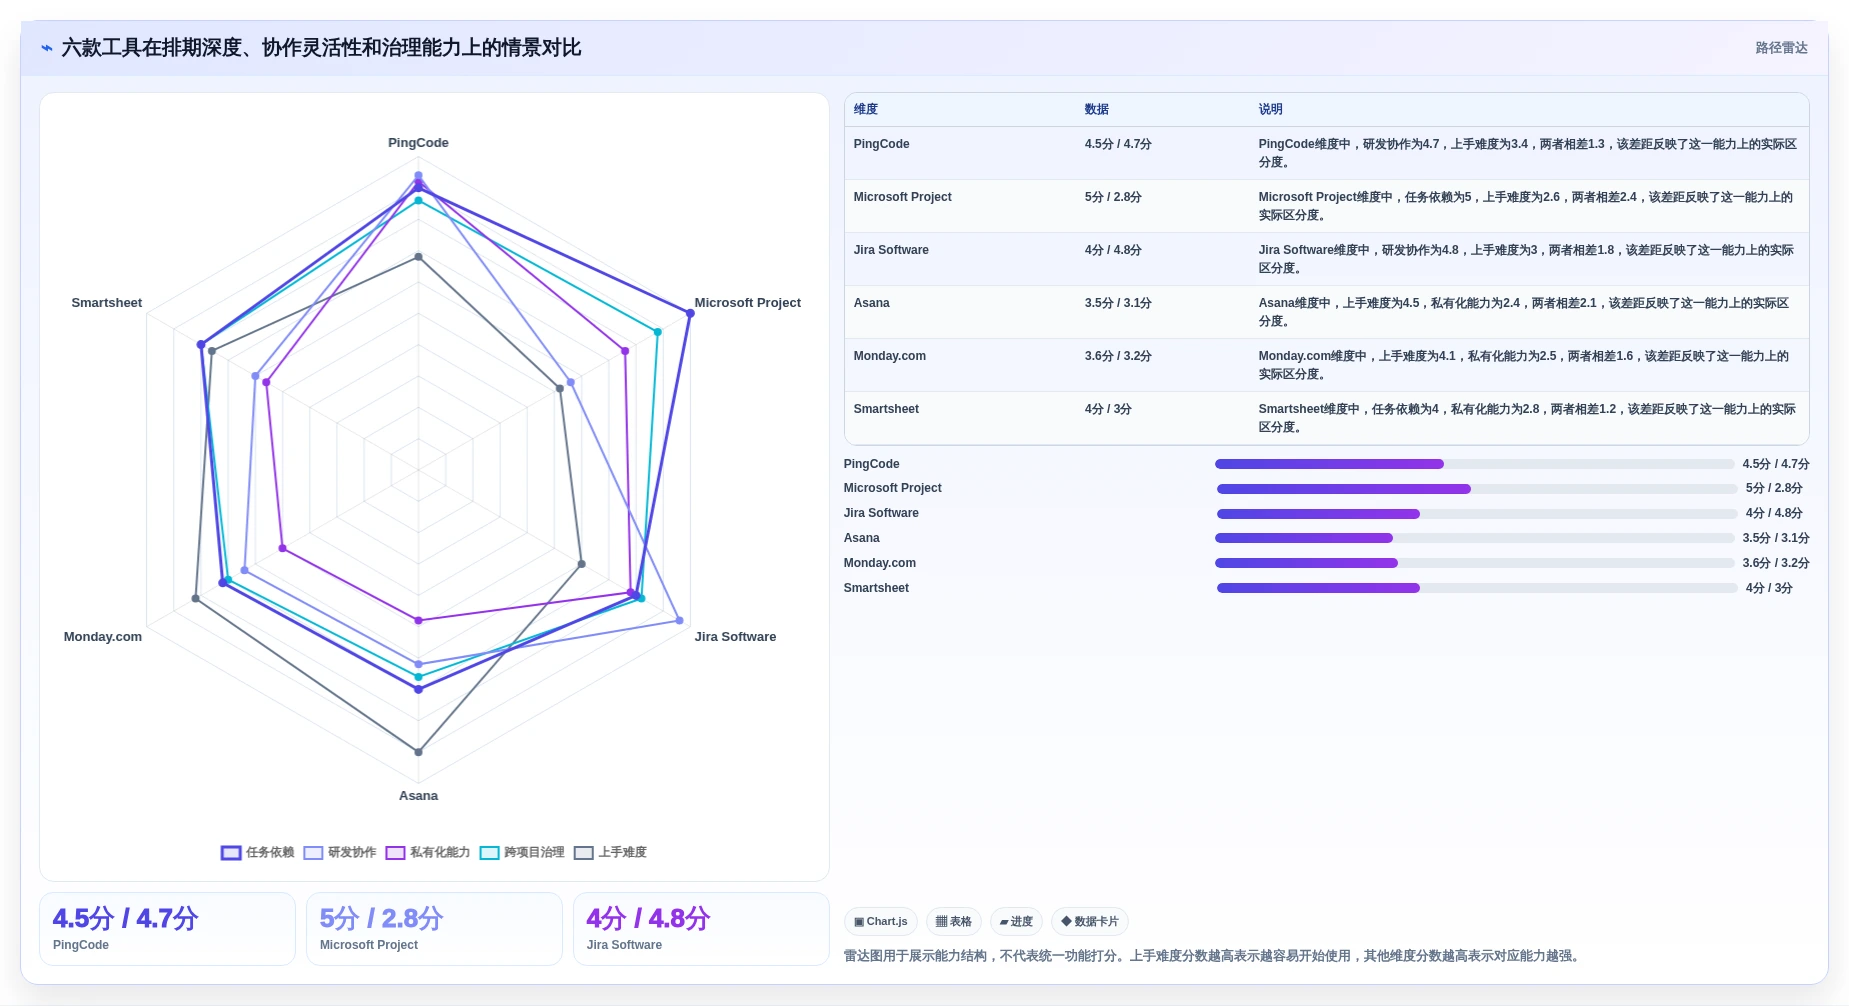Click the light purple 研发协作 point on the Jira Software axis

click(680, 621)
